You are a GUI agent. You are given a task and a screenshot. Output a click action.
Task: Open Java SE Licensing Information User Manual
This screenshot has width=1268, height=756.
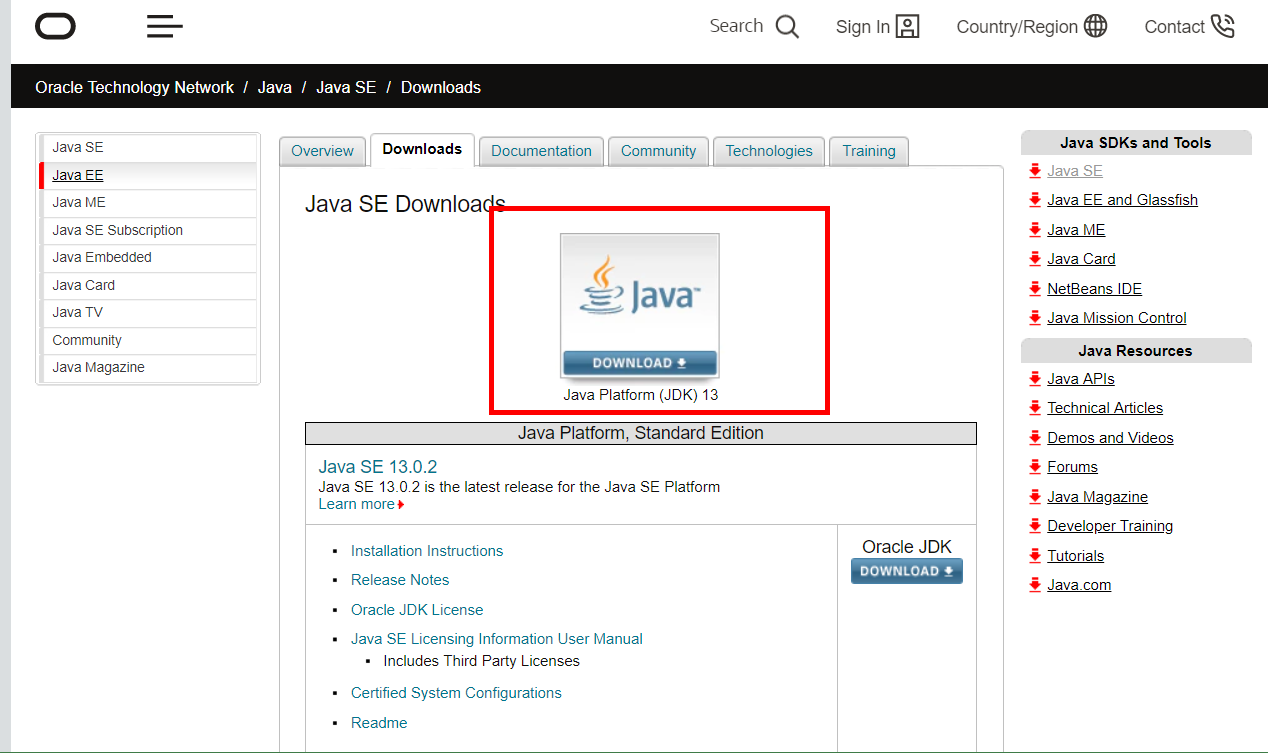coord(497,639)
